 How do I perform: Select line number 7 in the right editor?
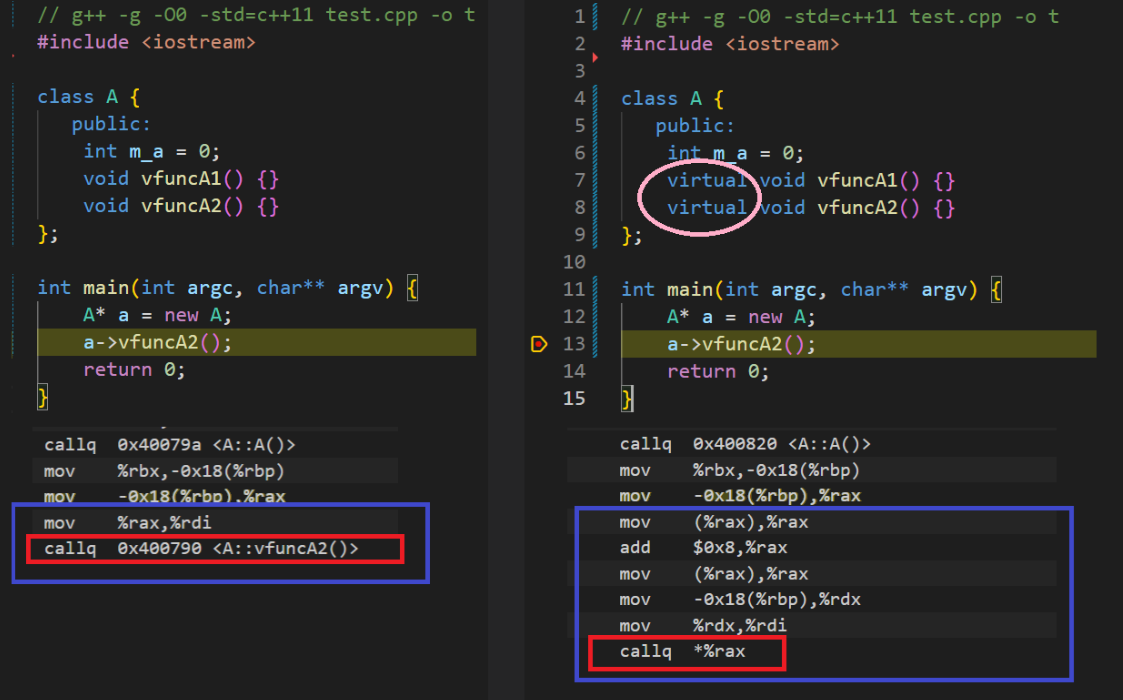coord(579,180)
